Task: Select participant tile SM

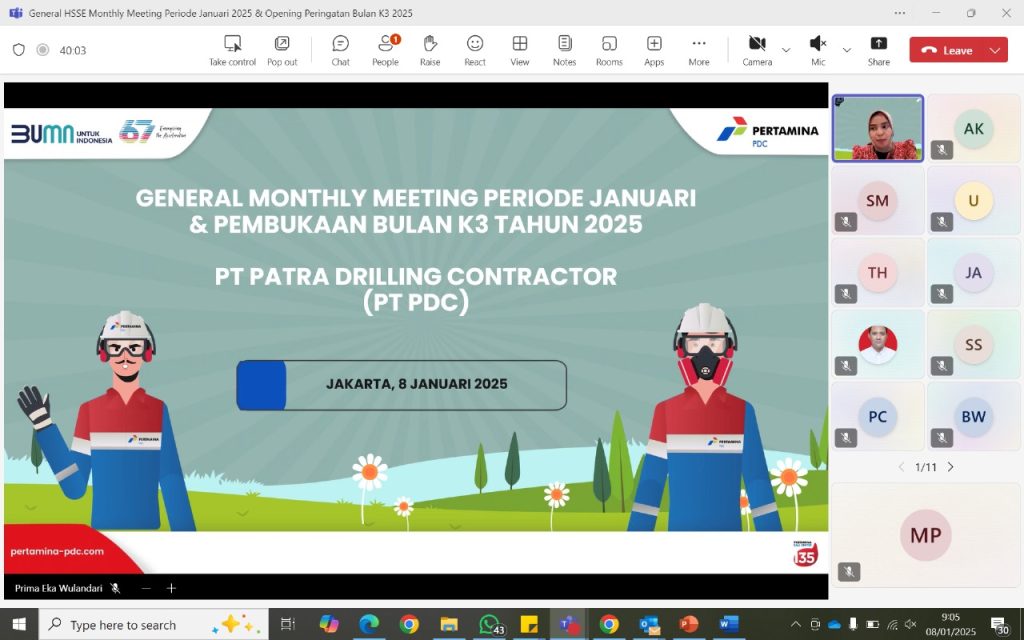Action: [x=878, y=200]
